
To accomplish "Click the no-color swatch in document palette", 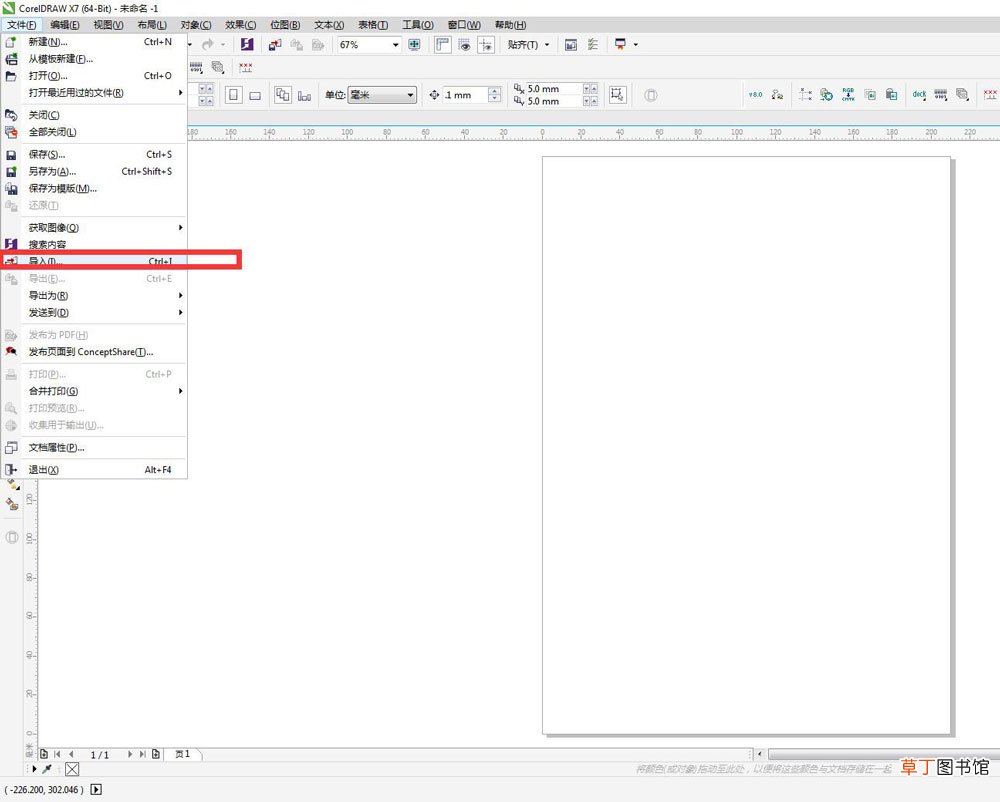I will 72,769.
